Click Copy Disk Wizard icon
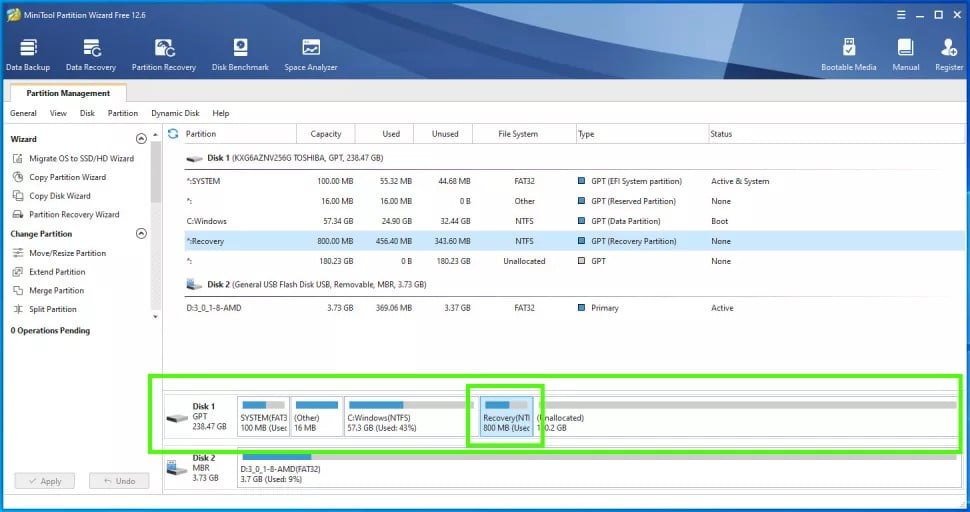 [18, 195]
